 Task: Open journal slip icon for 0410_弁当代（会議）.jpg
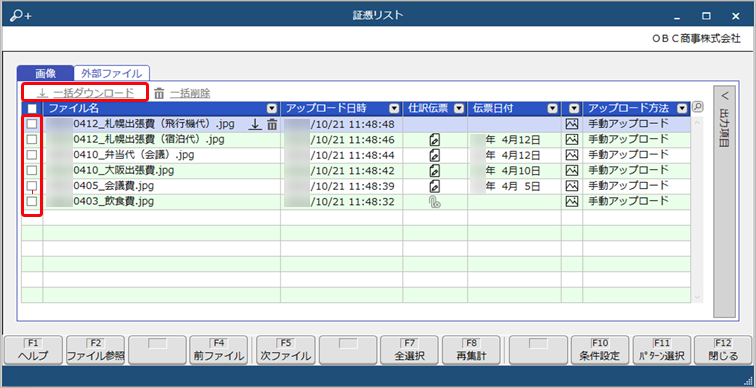pyautogui.click(x=434, y=155)
